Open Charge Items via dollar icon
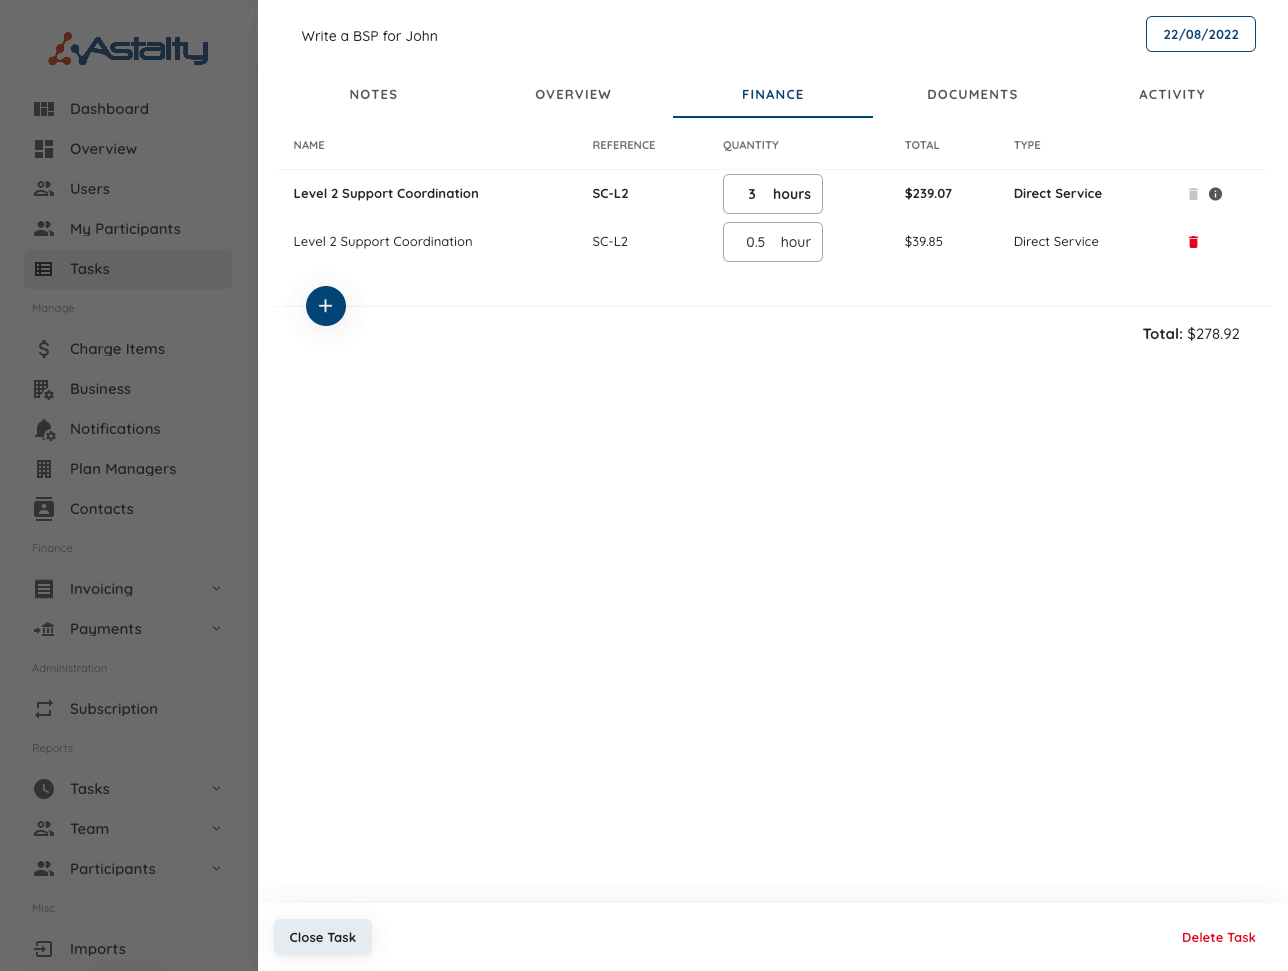 click(x=44, y=349)
